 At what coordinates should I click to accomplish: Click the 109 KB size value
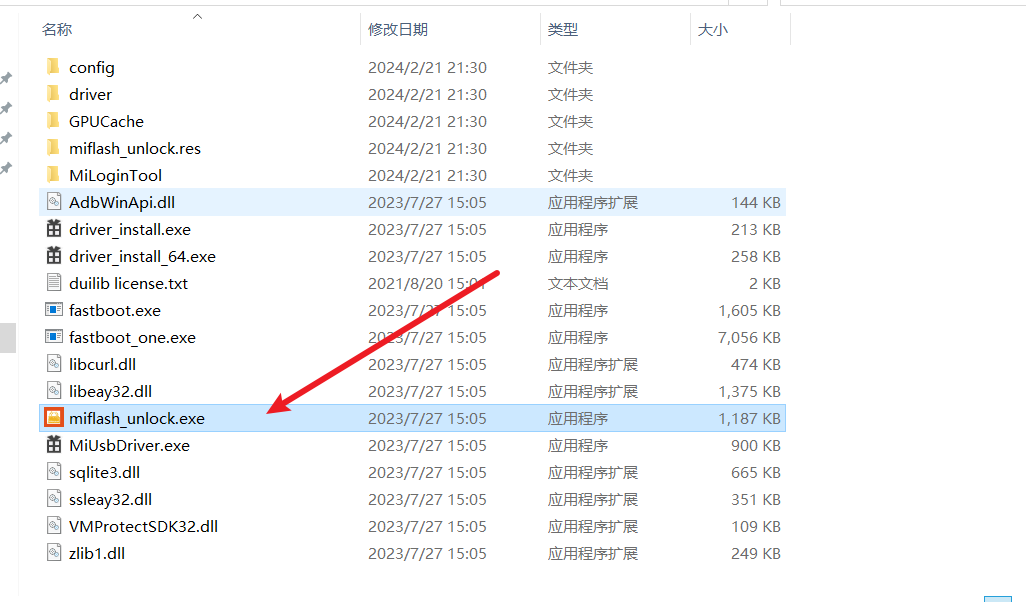756,526
